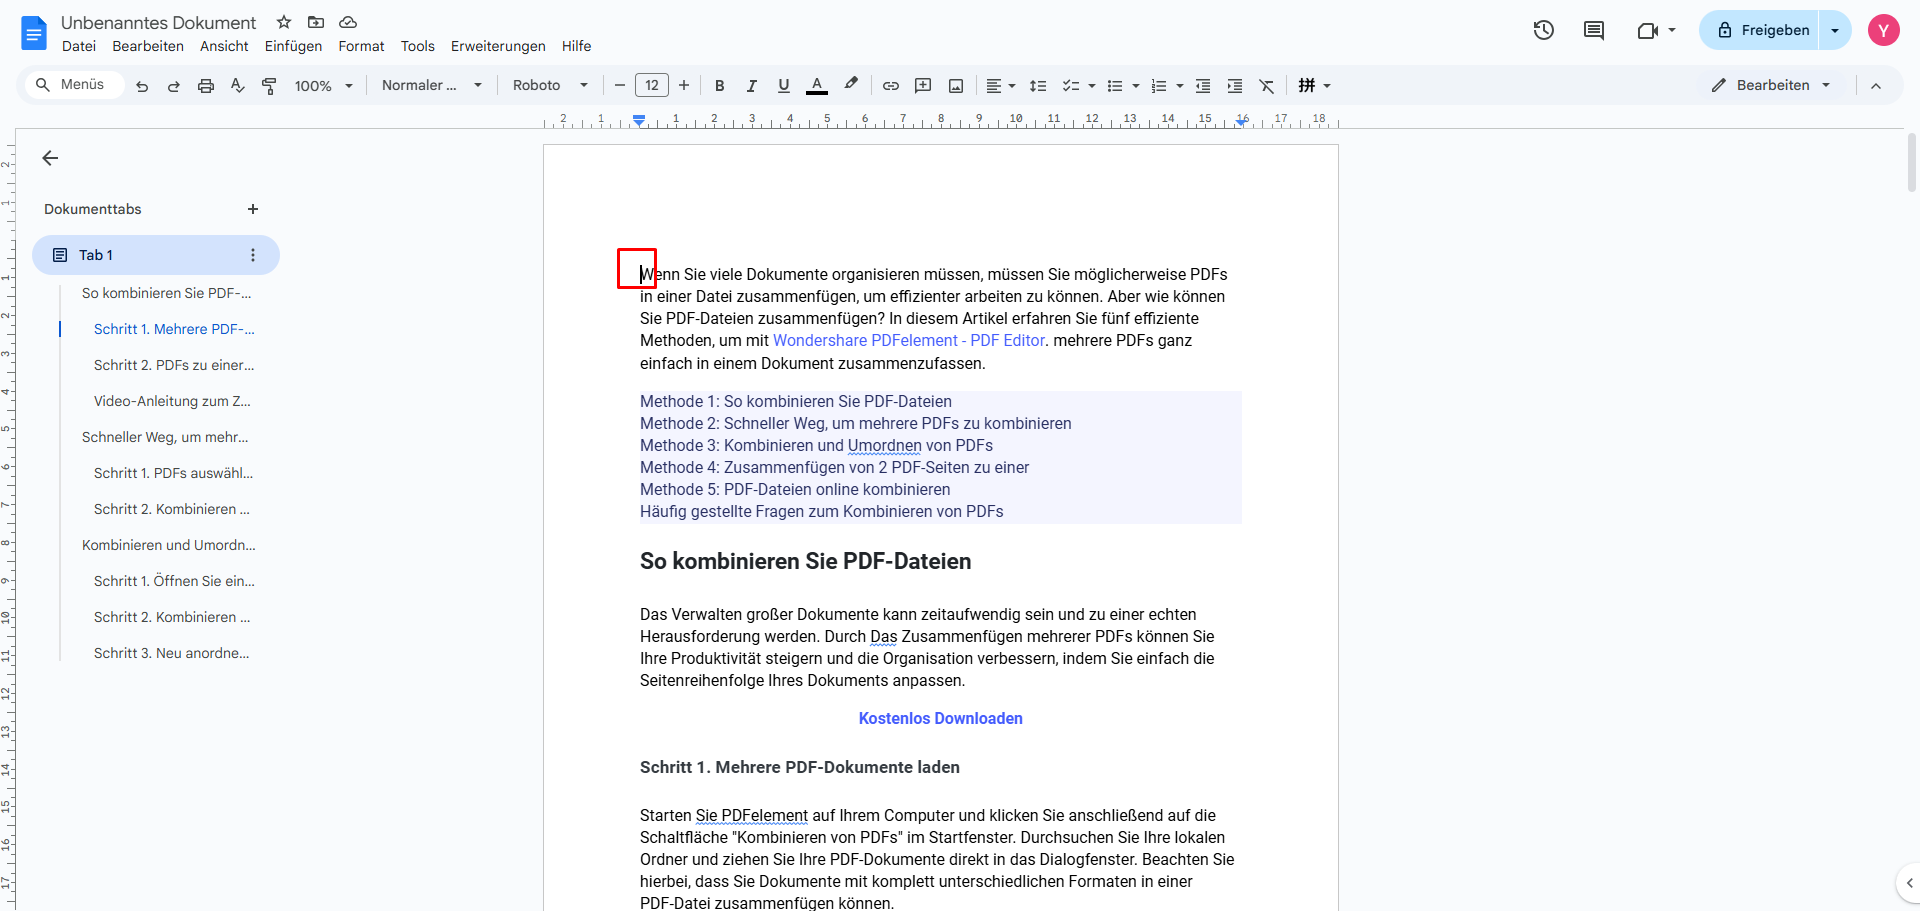The height and width of the screenshot is (911, 1920).
Task: Go to outline Kombinieren und Umordn...
Action: (169, 545)
